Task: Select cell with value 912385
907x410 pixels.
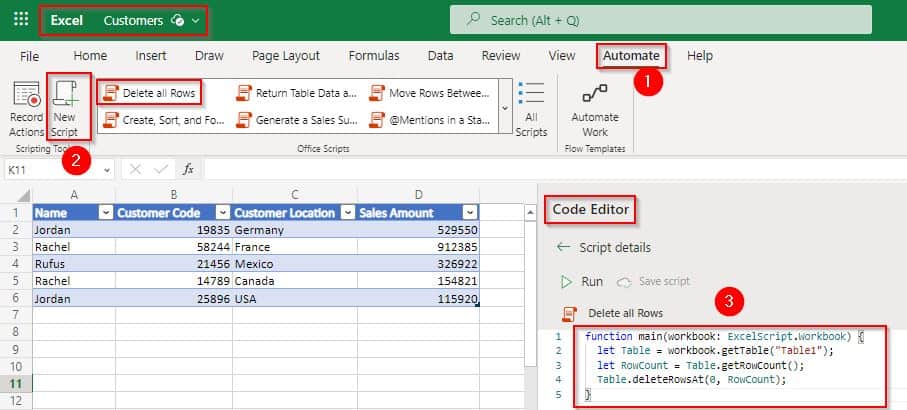Action: tap(418, 247)
